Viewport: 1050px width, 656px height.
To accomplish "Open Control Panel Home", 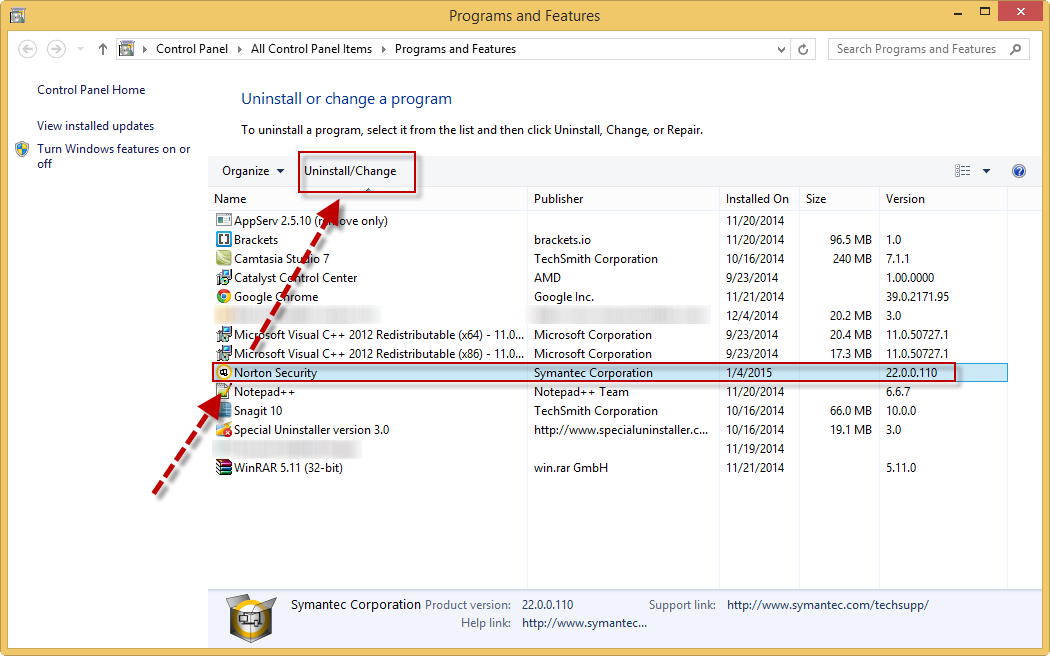I will click(91, 90).
